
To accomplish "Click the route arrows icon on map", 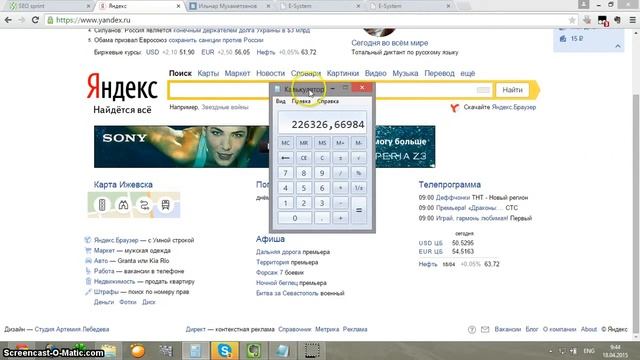I will pyautogui.click(x=144, y=205).
